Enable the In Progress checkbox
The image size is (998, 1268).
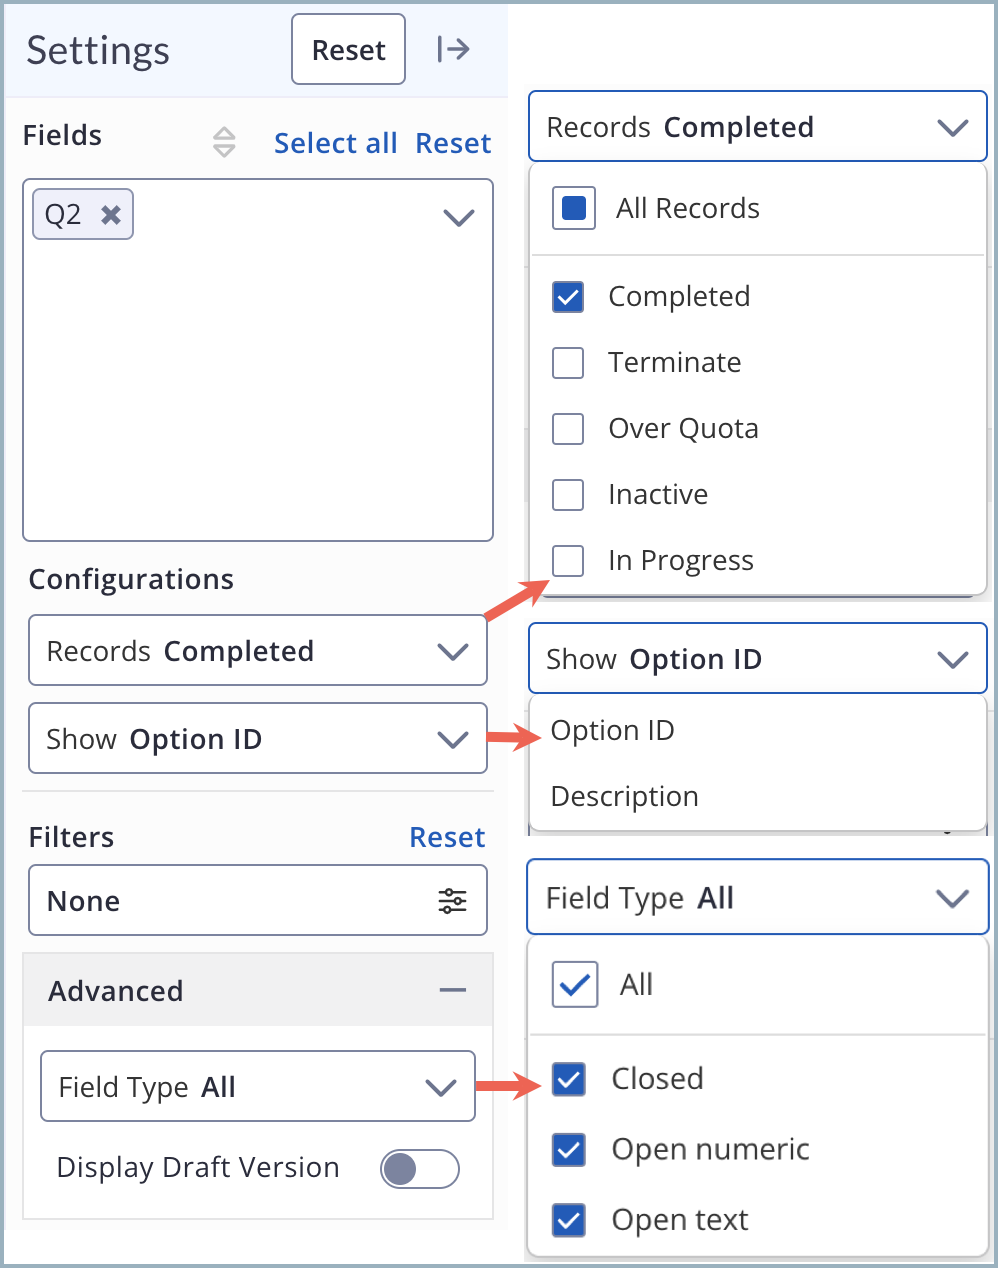pos(568,561)
